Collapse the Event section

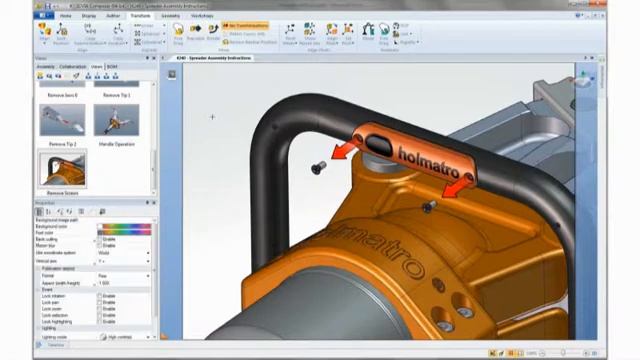pos(39,289)
